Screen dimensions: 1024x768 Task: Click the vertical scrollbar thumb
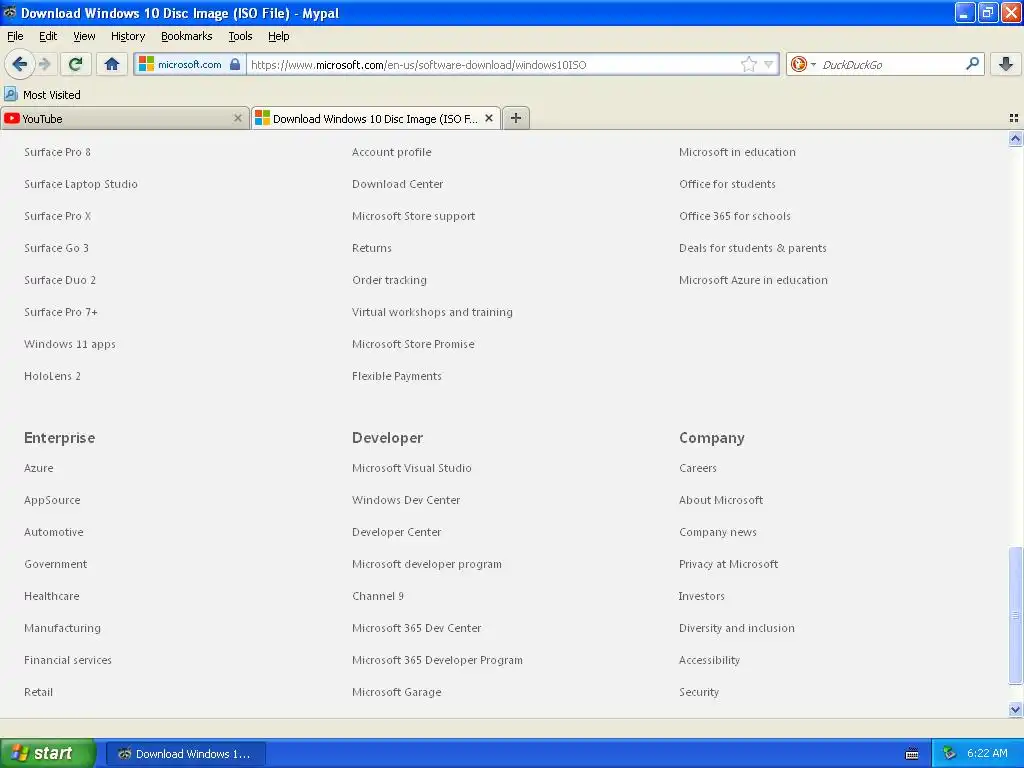pyautogui.click(x=1015, y=615)
